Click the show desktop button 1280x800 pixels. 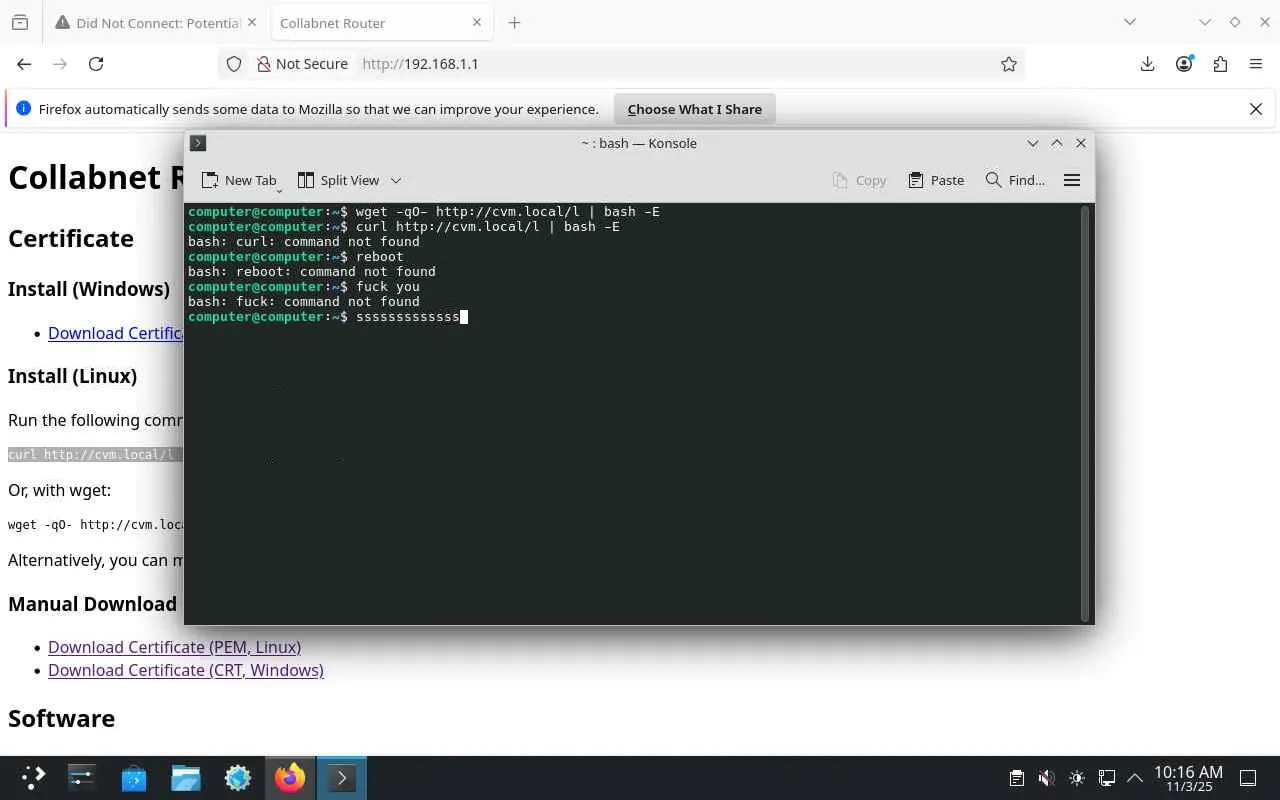tap(1248, 778)
